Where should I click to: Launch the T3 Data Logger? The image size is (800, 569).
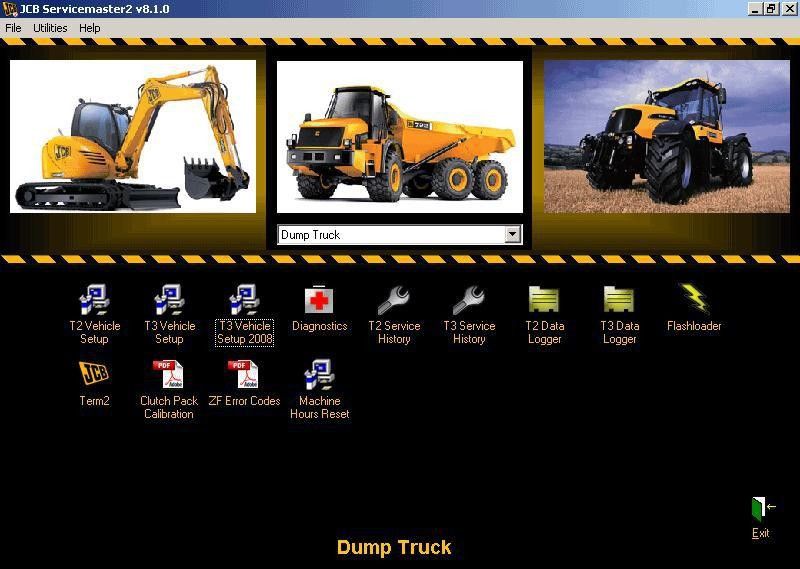[619, 300]
